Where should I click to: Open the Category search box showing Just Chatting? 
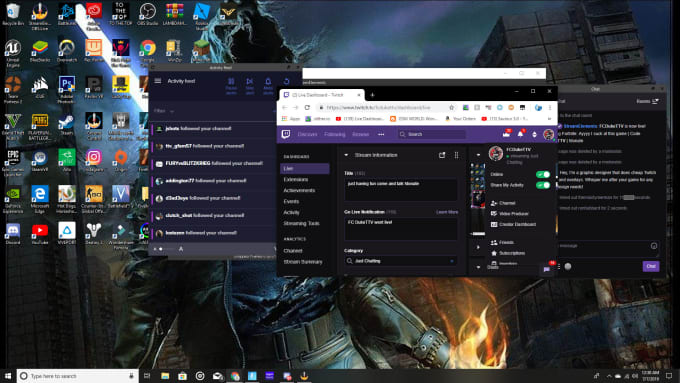(x=401, y=261)
